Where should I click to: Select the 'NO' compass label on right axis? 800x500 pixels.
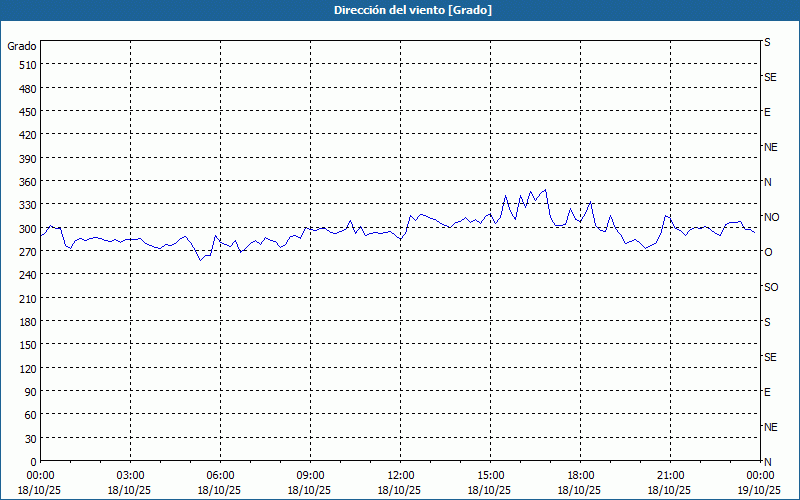(771, 217)
